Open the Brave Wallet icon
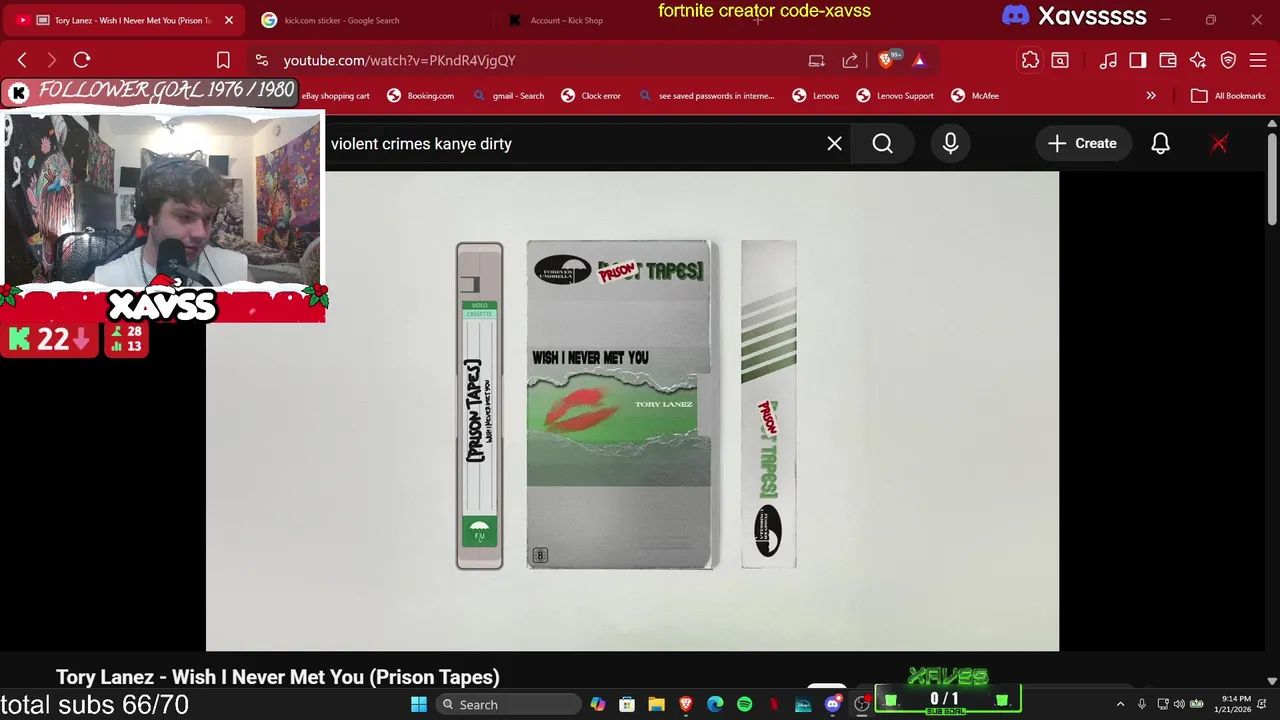This screenshot has width=1280, height=720. (1168, 60)
